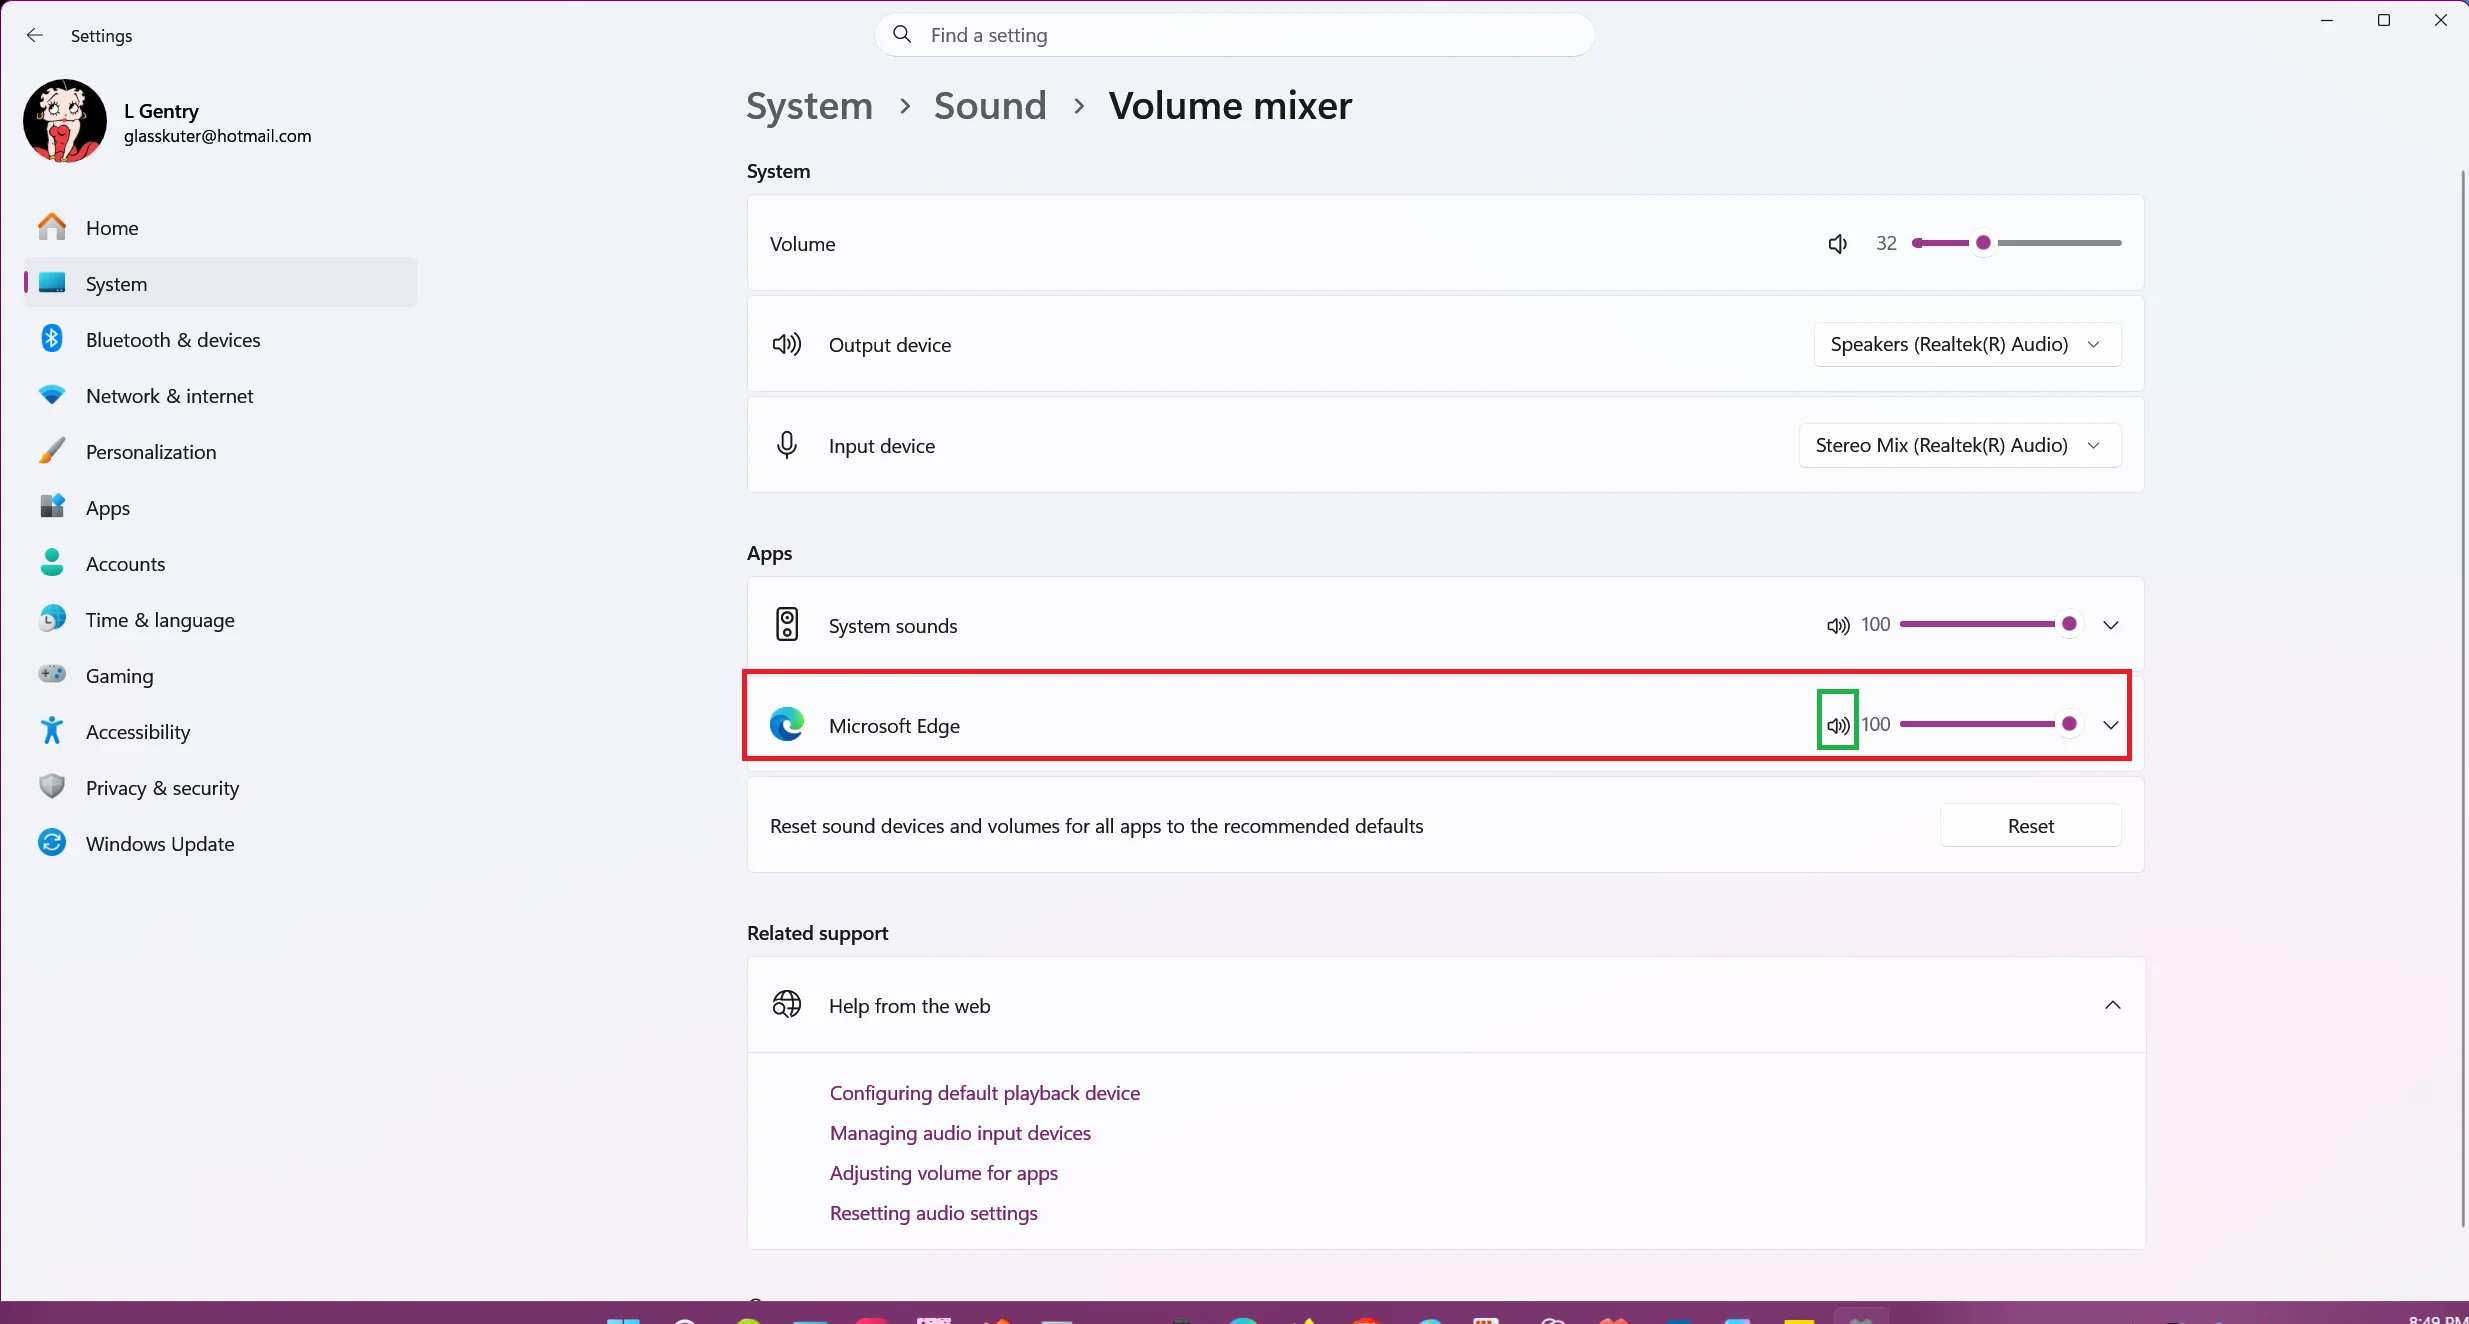Viewport: 2469px width, 1324px height.
Task: Go to Time & language settings
Action: (x=220, y=620)
